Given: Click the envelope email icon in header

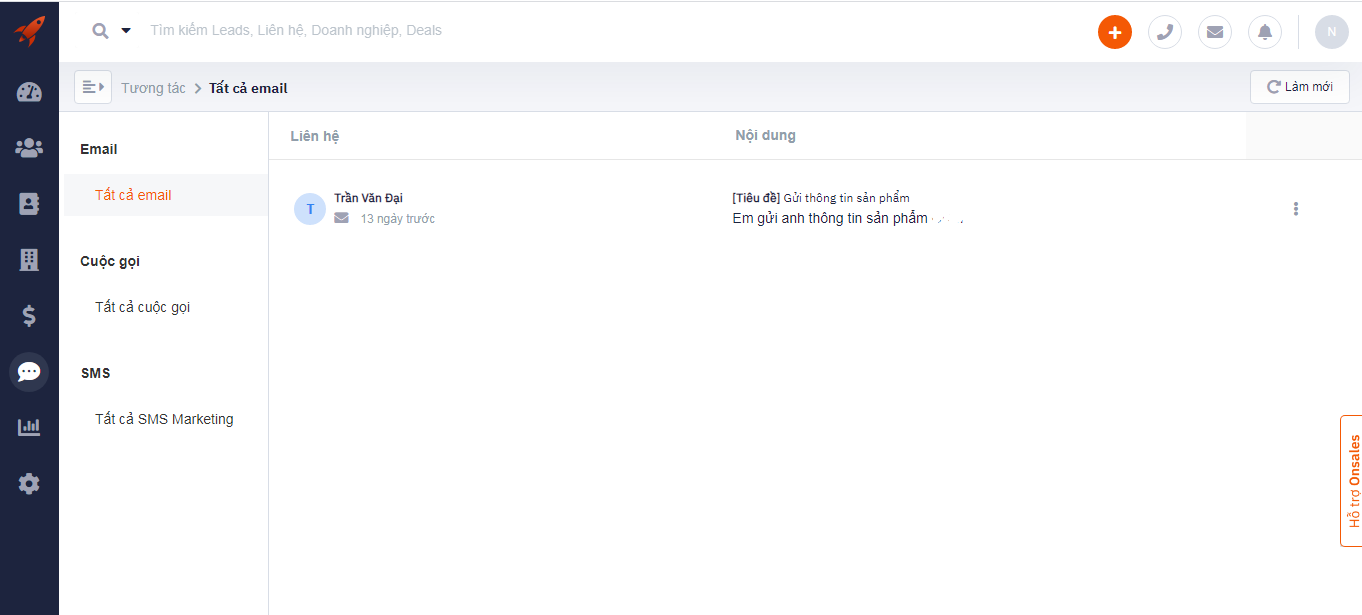Looking at the screenshot, I should point(1215,32).
